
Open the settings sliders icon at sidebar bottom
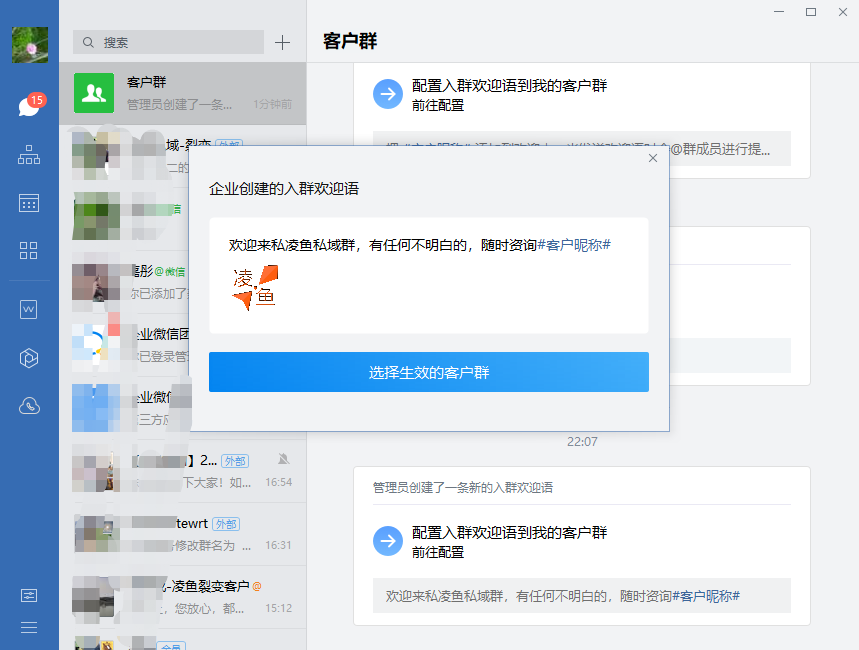(29, 595)
